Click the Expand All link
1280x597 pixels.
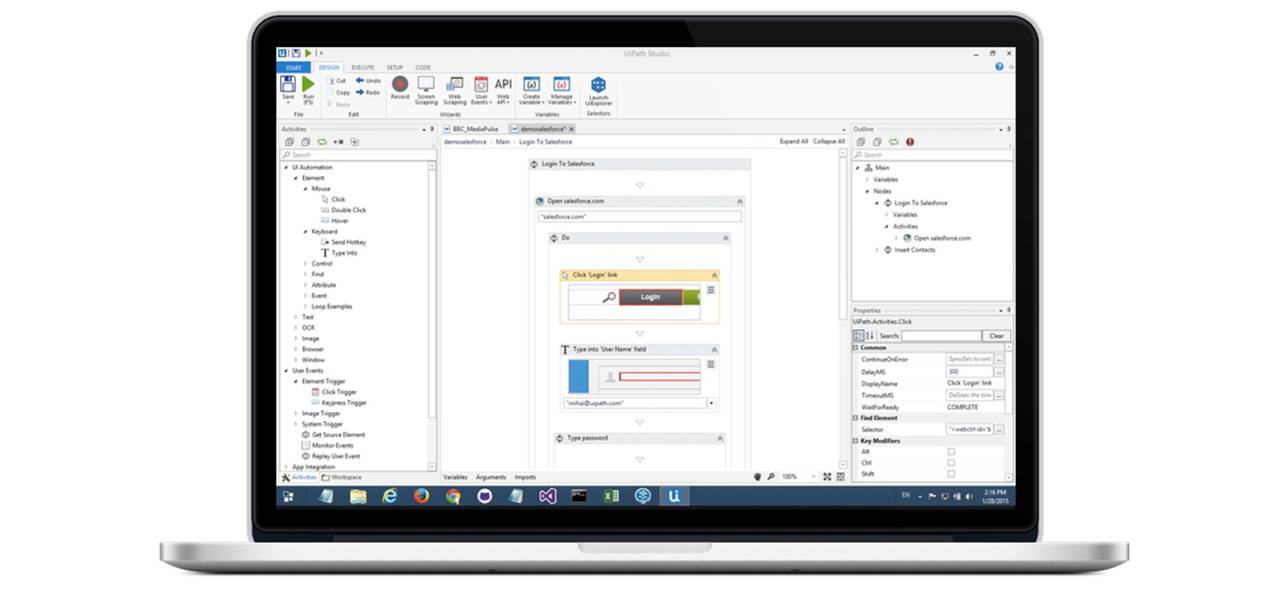coord(794,142)
